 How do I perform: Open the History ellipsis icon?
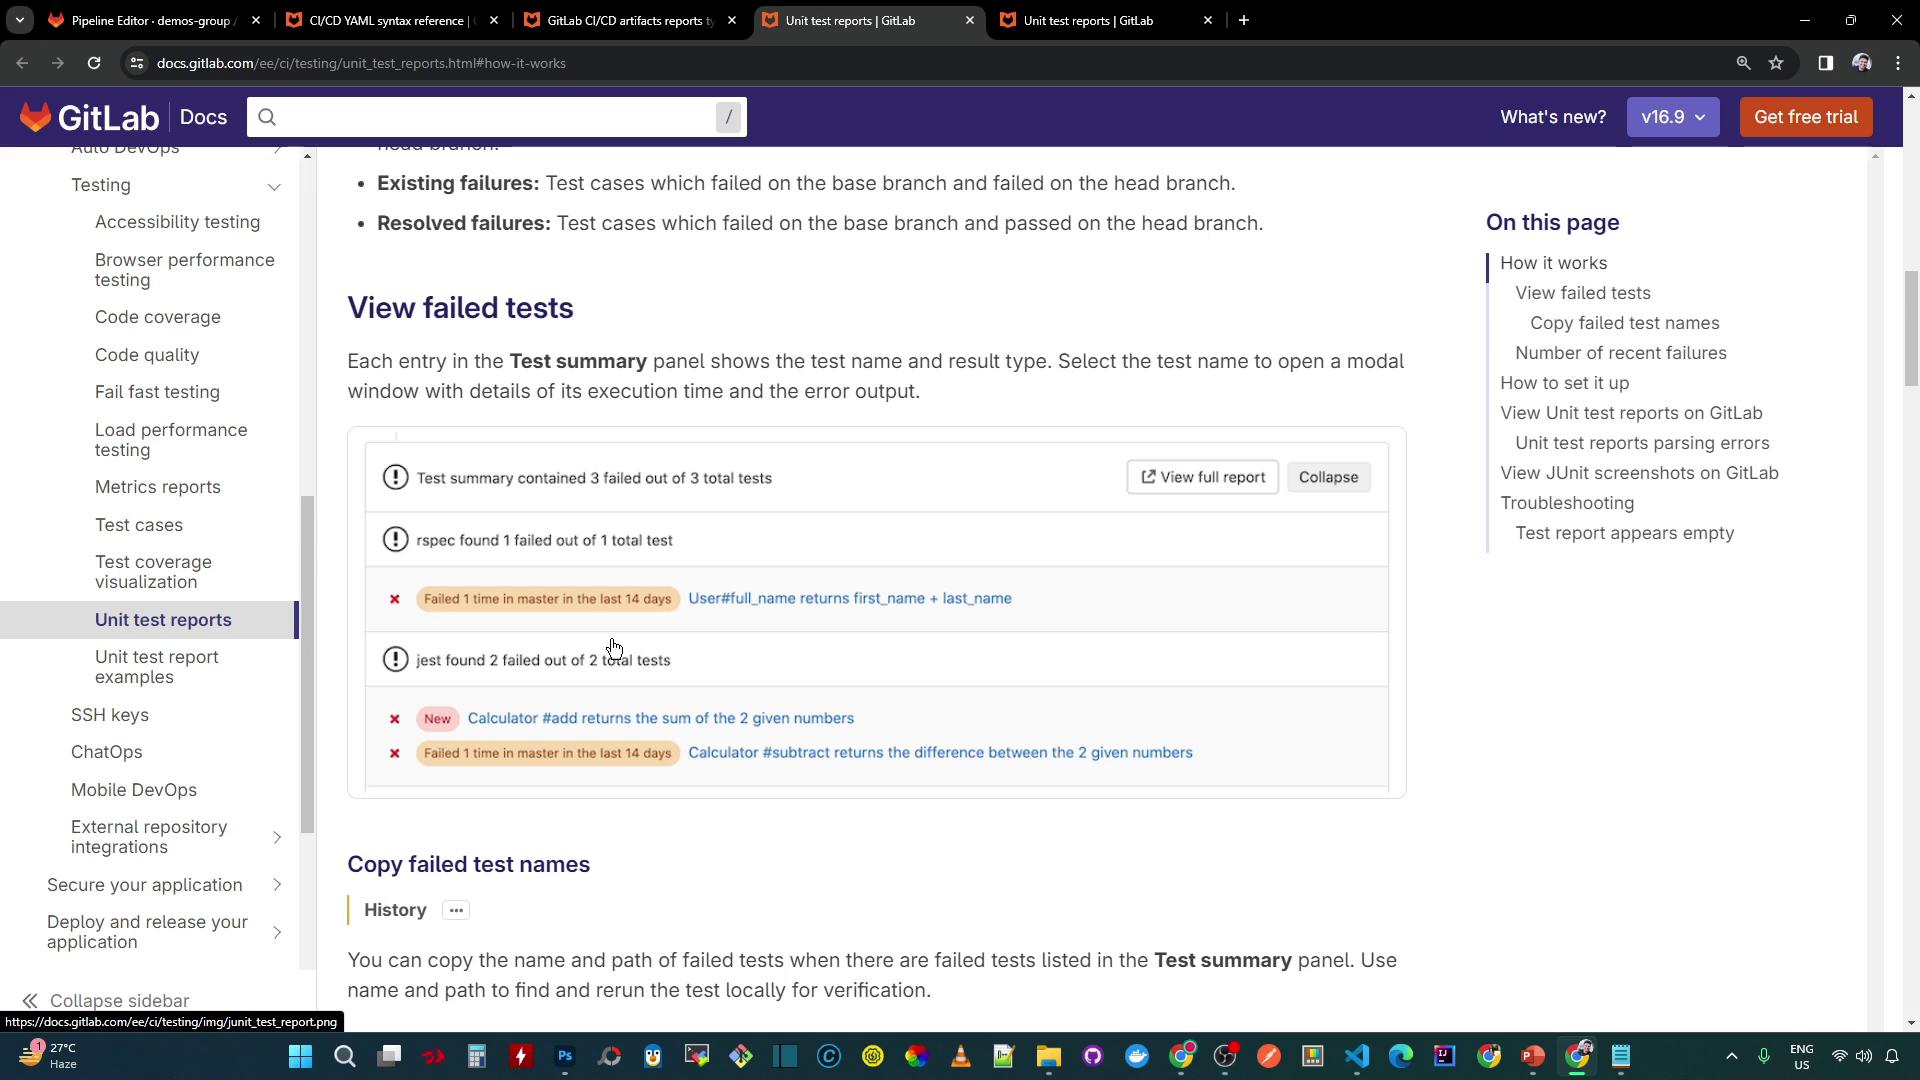(456, 910)
